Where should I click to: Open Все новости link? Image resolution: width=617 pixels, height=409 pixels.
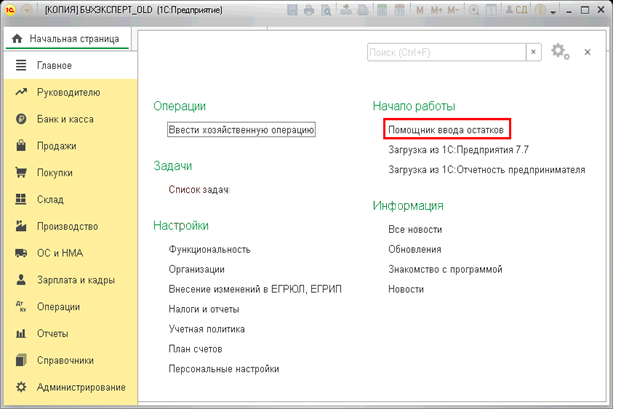point(415,229)
